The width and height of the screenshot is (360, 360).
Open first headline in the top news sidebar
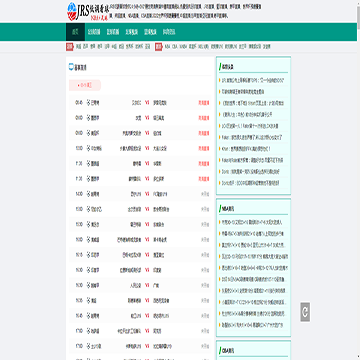(252, 80)
